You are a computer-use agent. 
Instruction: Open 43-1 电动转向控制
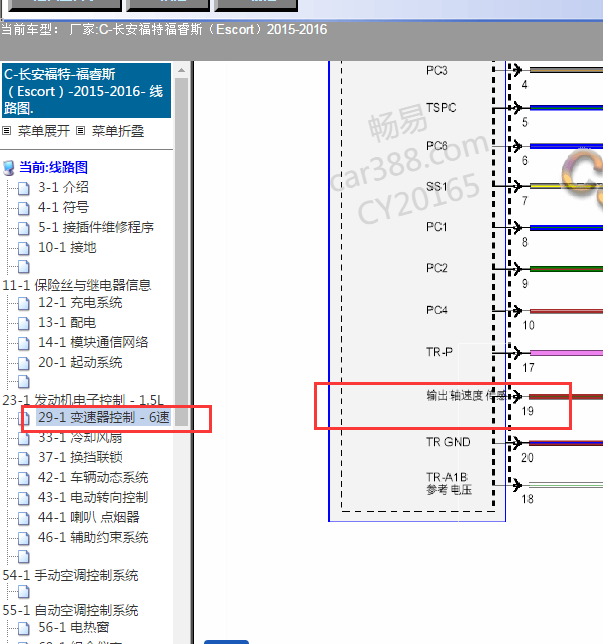coord(93,497)
